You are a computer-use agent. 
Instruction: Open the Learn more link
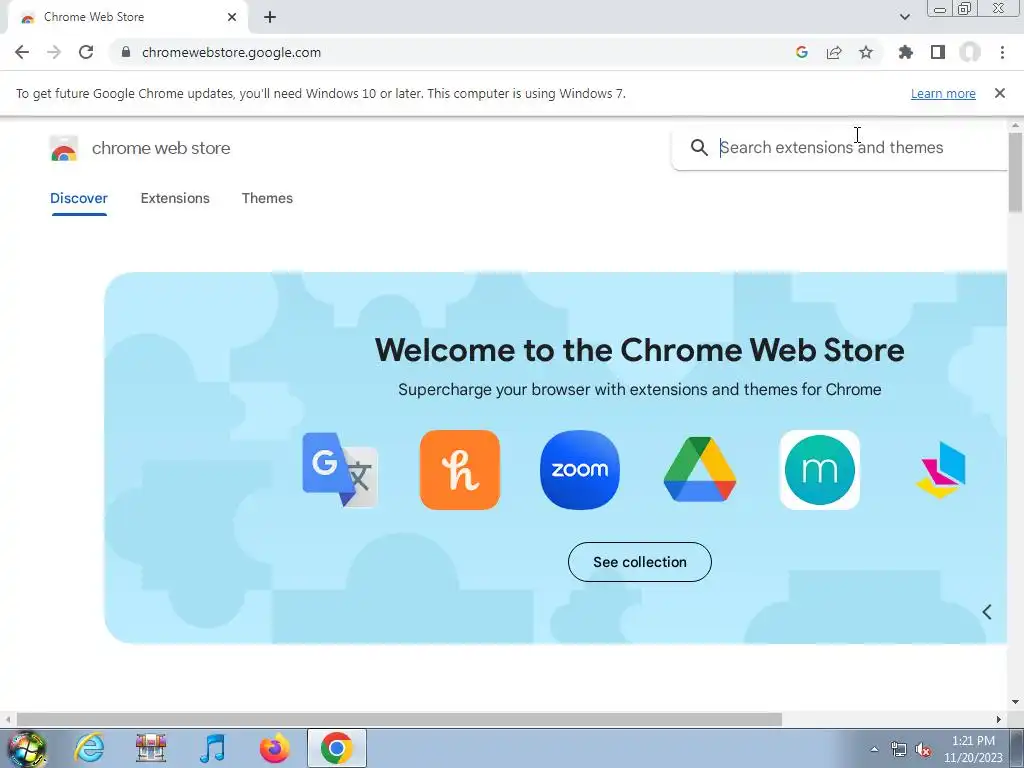943,93
